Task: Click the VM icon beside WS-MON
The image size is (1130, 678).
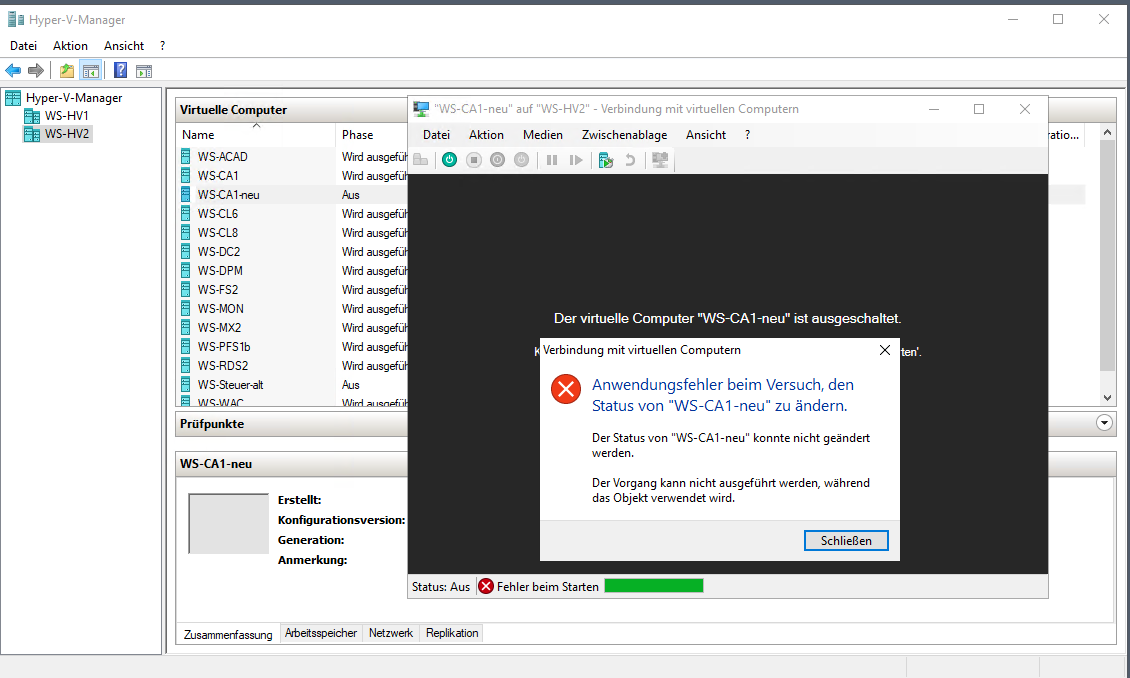Action: [x=186, y=308]
